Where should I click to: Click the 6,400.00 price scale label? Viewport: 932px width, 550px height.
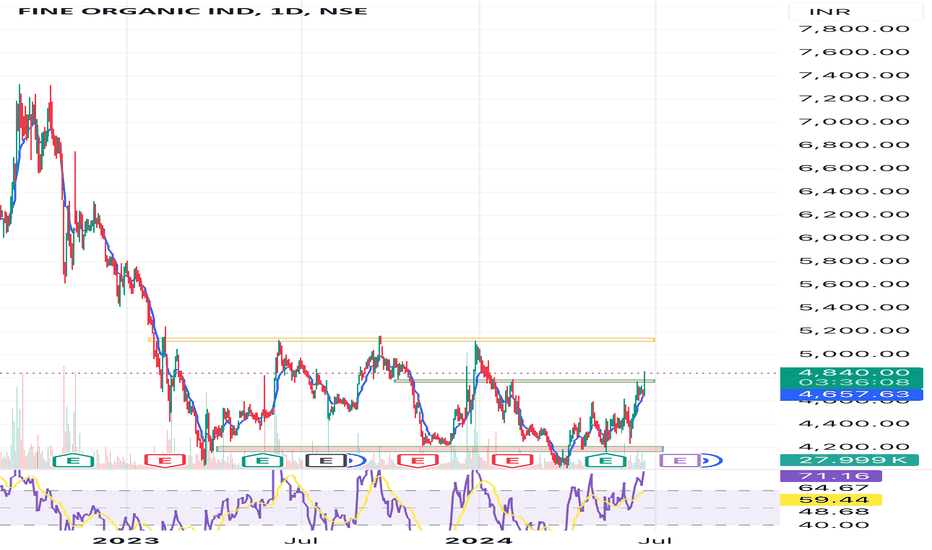(854, 191)
